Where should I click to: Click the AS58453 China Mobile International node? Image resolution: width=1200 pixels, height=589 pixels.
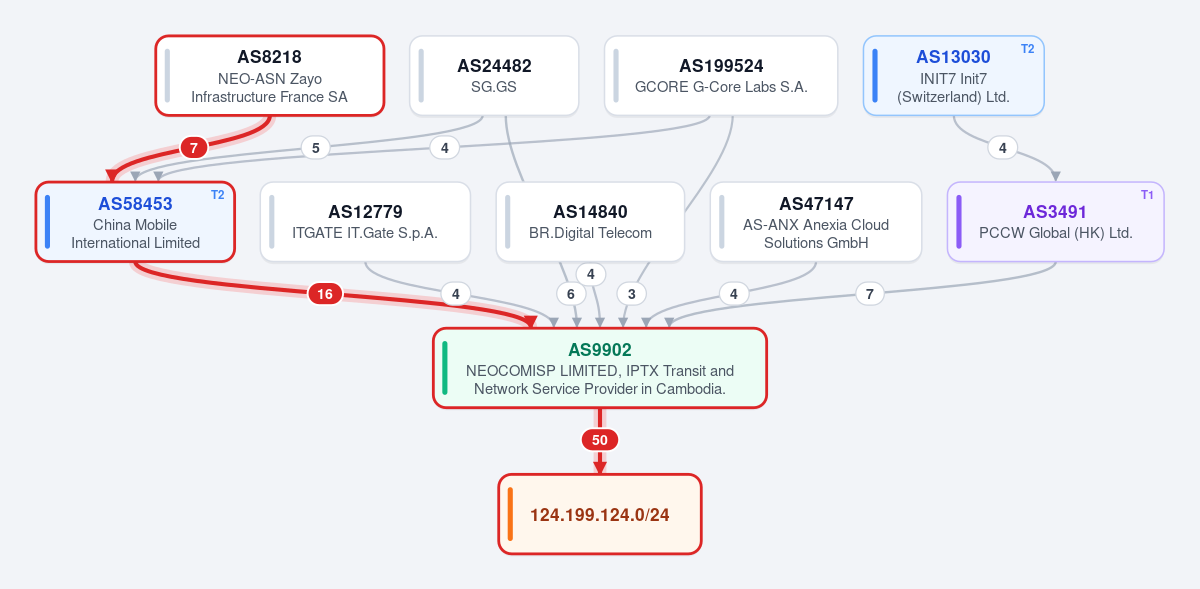(135, 222)
